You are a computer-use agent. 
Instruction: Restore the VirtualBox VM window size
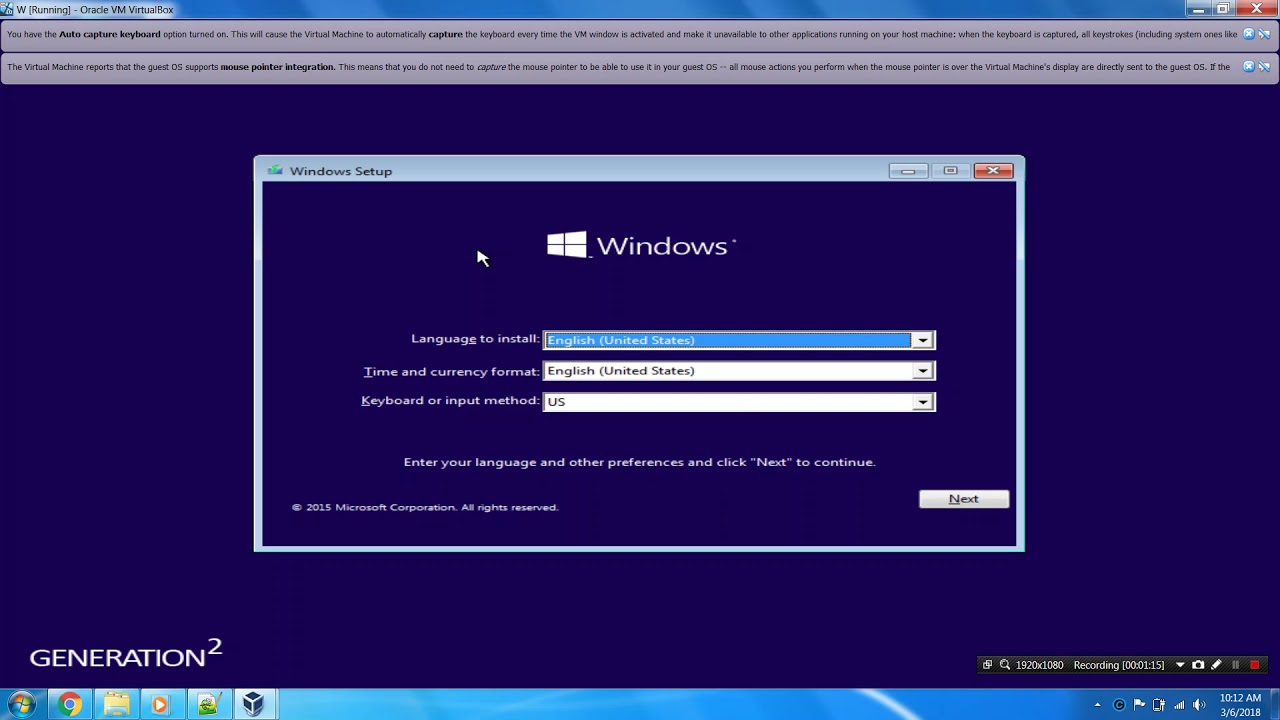click(1222, 9)
